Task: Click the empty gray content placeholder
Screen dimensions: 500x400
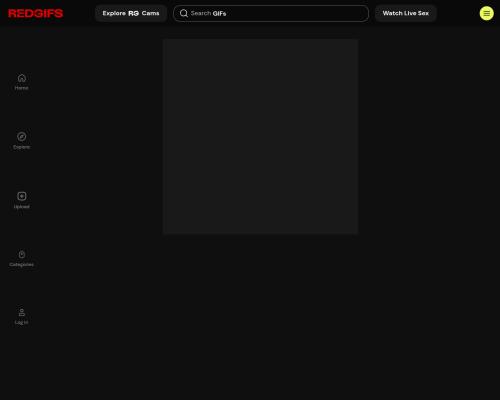Action: 261,137
